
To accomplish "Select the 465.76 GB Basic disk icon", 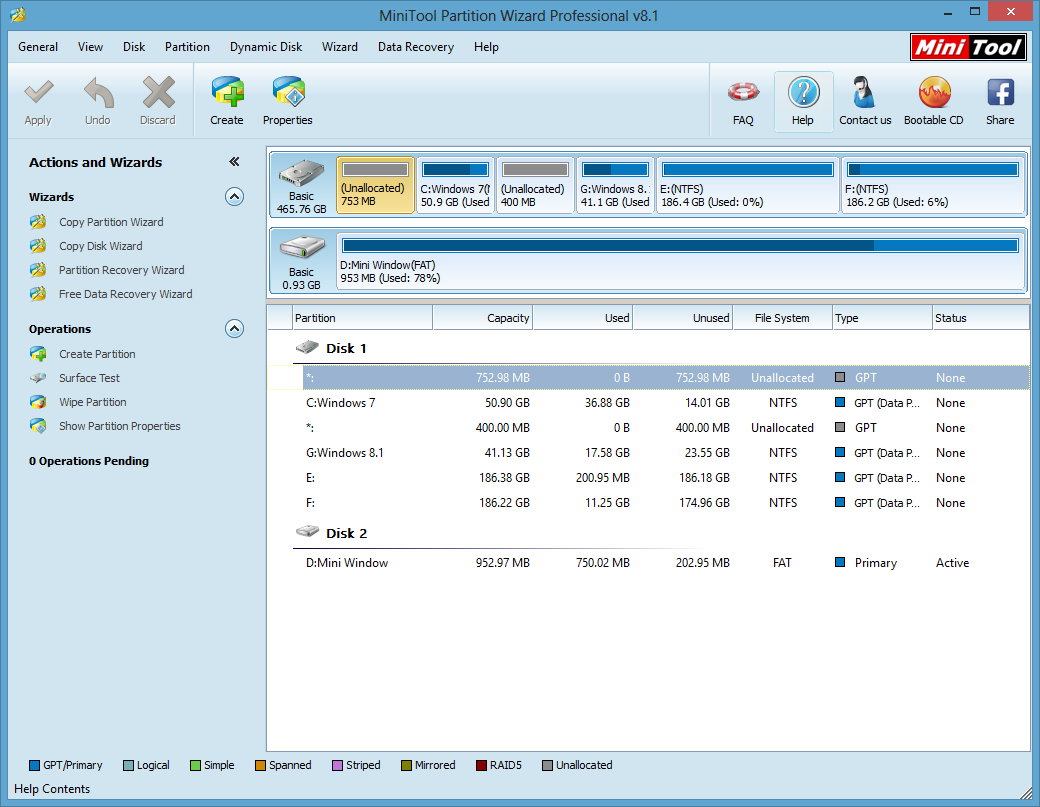I will click(302, 174).
